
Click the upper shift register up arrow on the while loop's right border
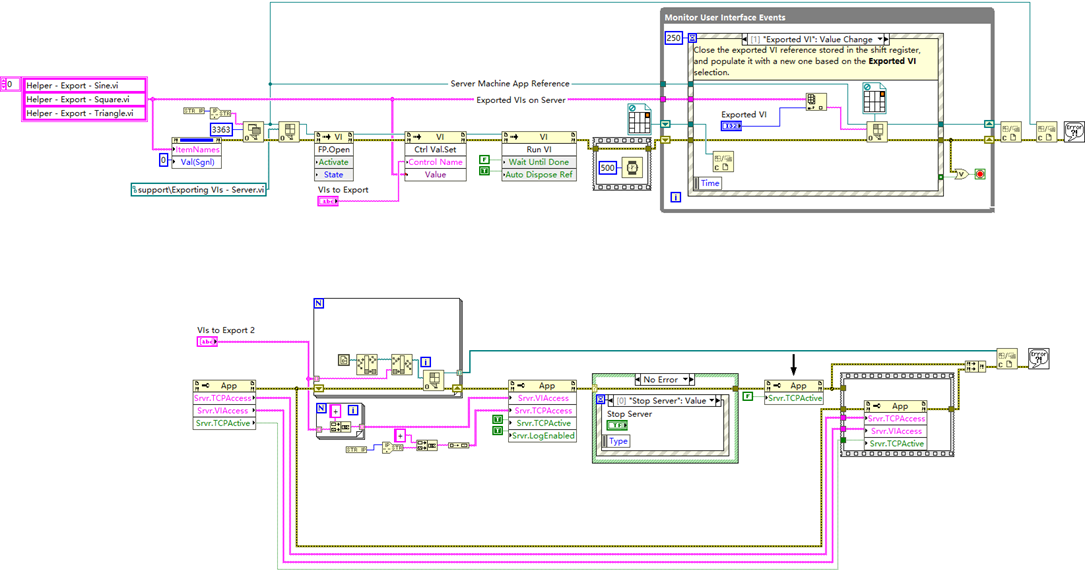pyautogui.click(x=989, y=124)
